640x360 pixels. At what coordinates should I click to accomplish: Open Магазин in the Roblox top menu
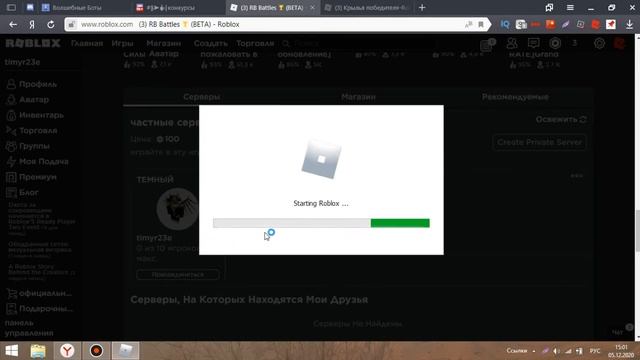coord(163,43)
